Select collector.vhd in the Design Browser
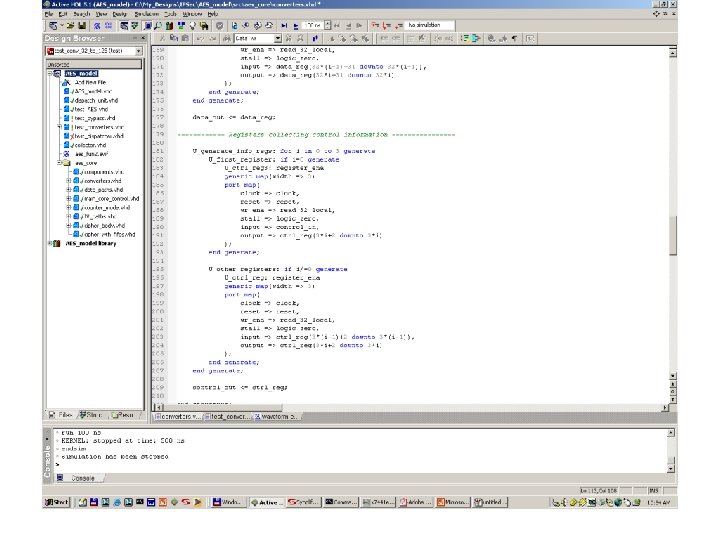Screen dimensions: 720x540 (90, 144)
